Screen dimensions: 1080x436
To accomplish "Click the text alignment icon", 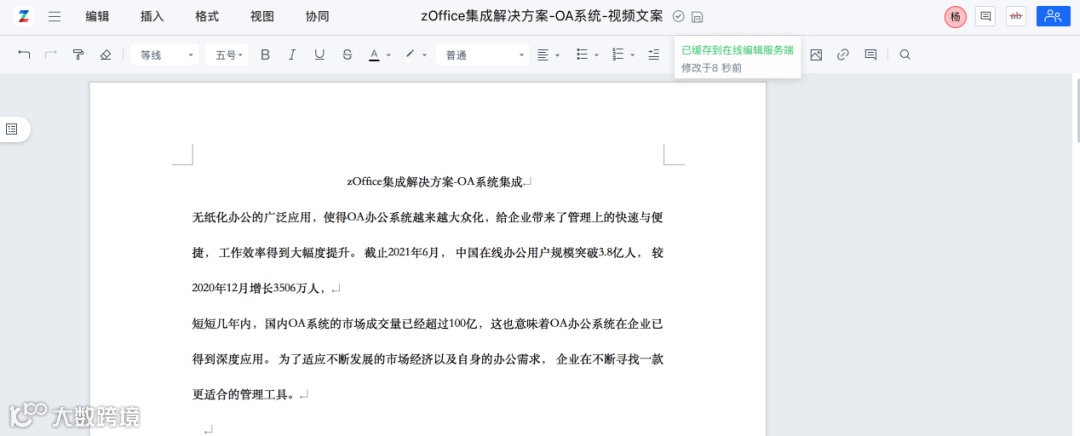I will click(x=543, y=54).
